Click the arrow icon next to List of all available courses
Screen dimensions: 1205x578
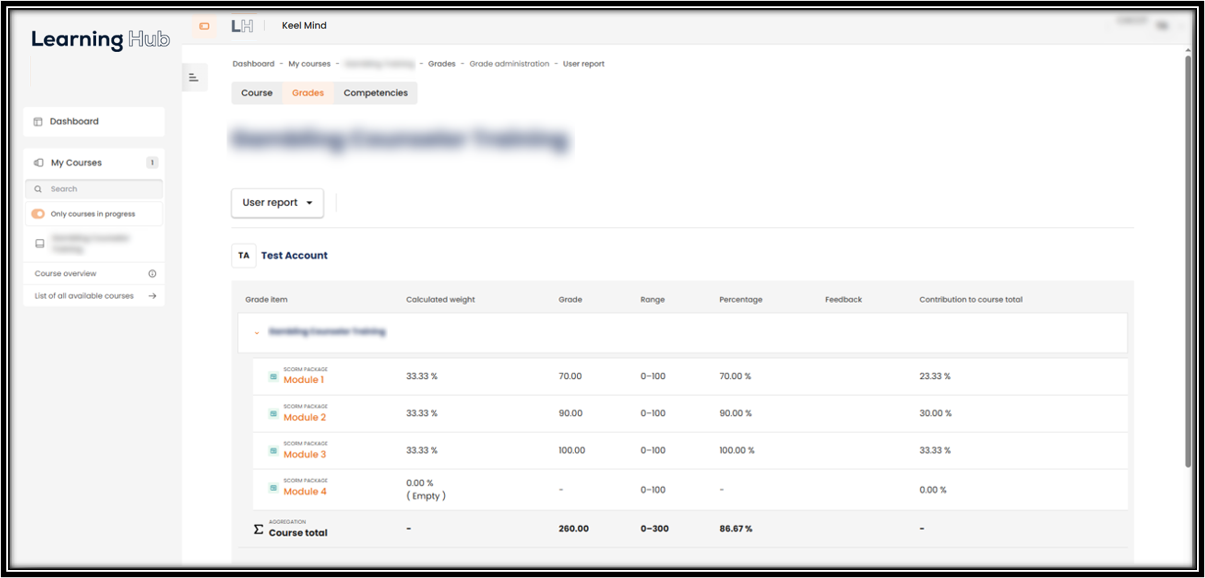coord(152,296)
